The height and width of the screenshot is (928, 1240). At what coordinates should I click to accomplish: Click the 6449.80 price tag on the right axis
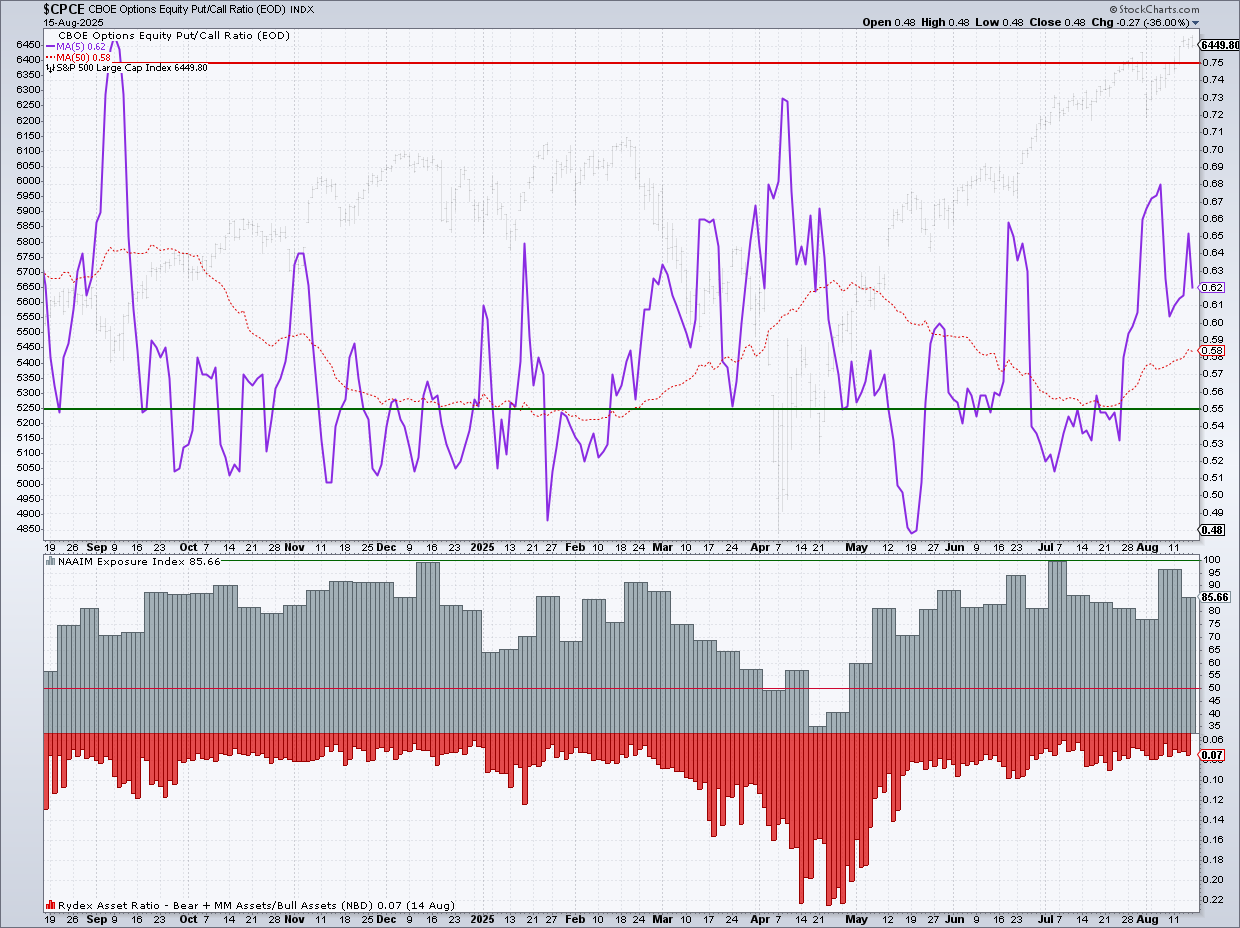tap(1219, 45)
